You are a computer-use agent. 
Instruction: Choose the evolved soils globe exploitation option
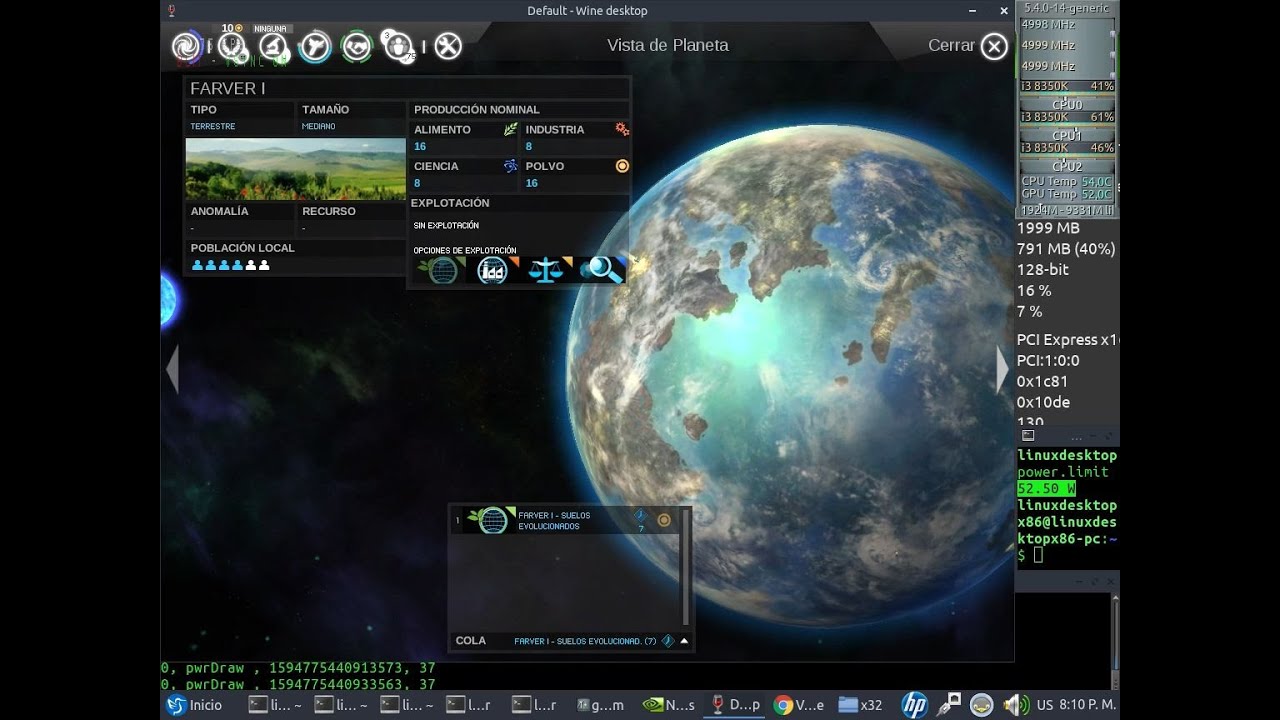click(441, 270)
